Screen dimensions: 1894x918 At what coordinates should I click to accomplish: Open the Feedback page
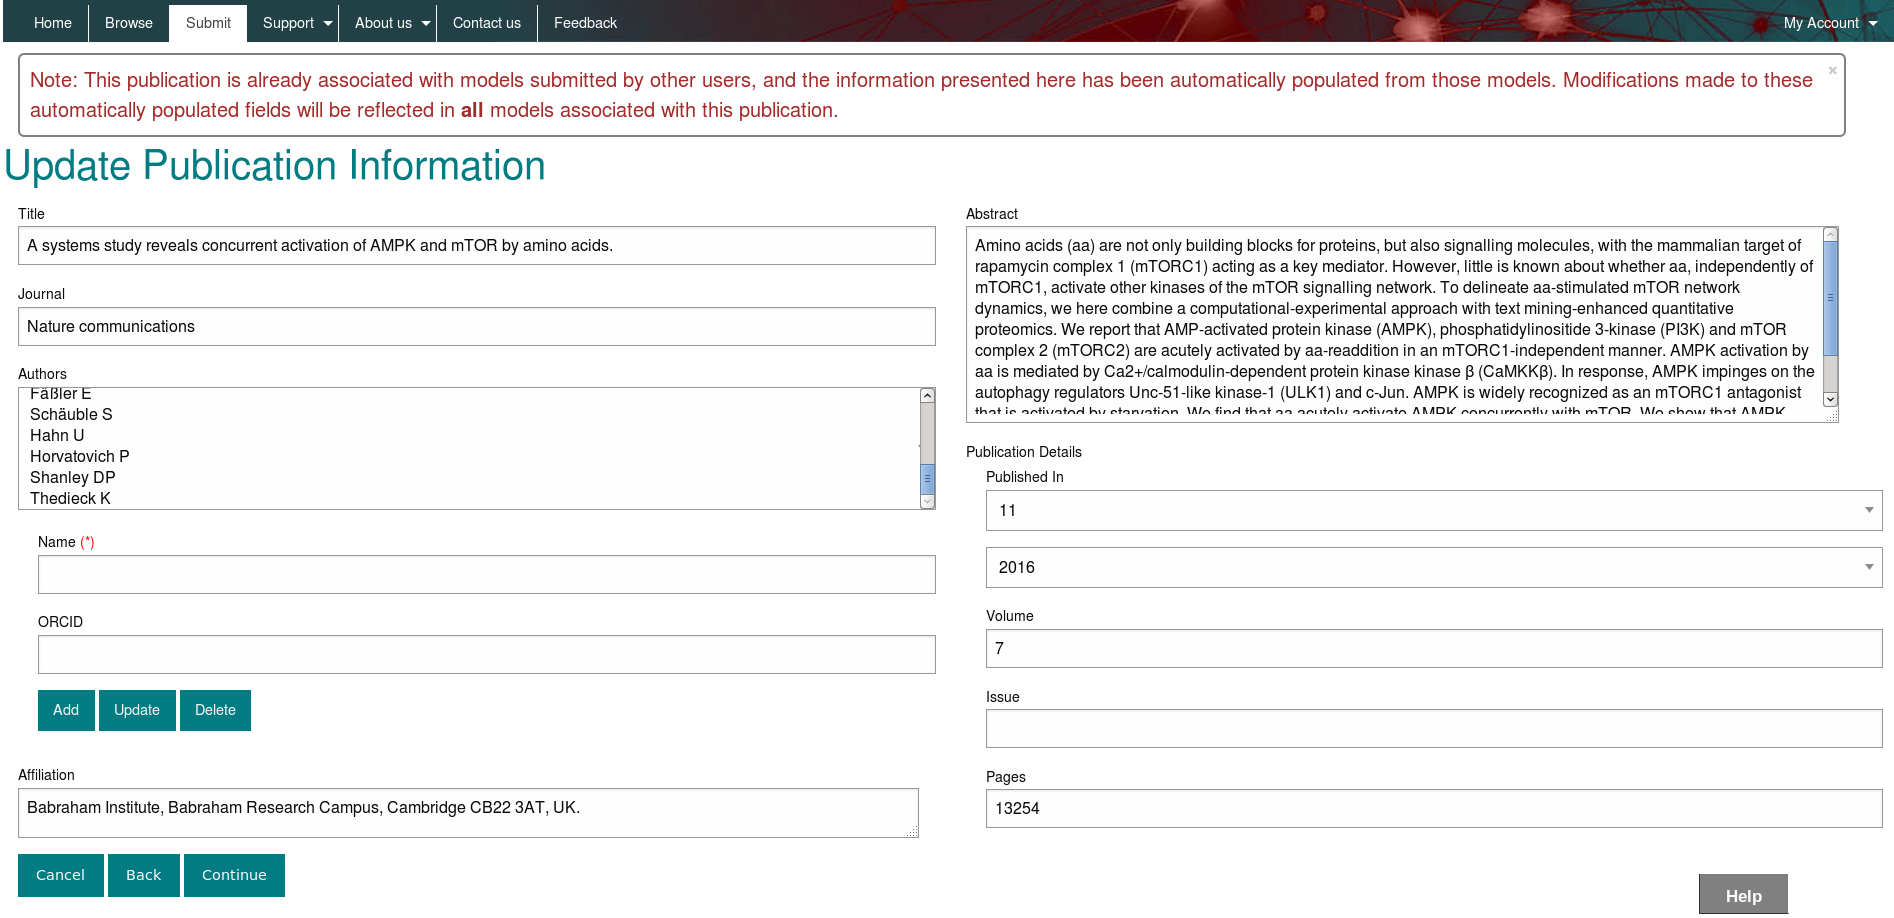[x=585, y=22]
